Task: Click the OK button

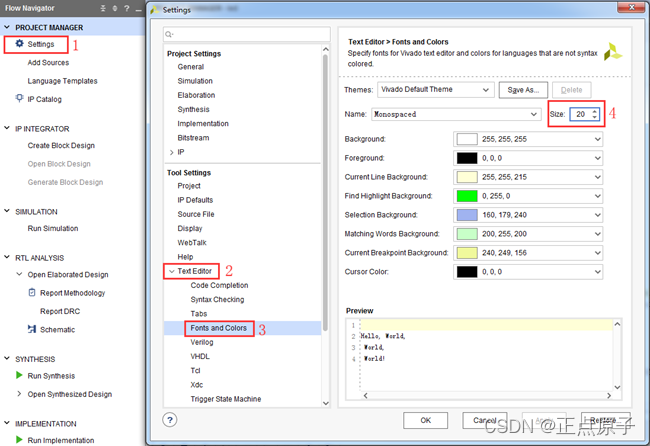Action: [425, 420]
